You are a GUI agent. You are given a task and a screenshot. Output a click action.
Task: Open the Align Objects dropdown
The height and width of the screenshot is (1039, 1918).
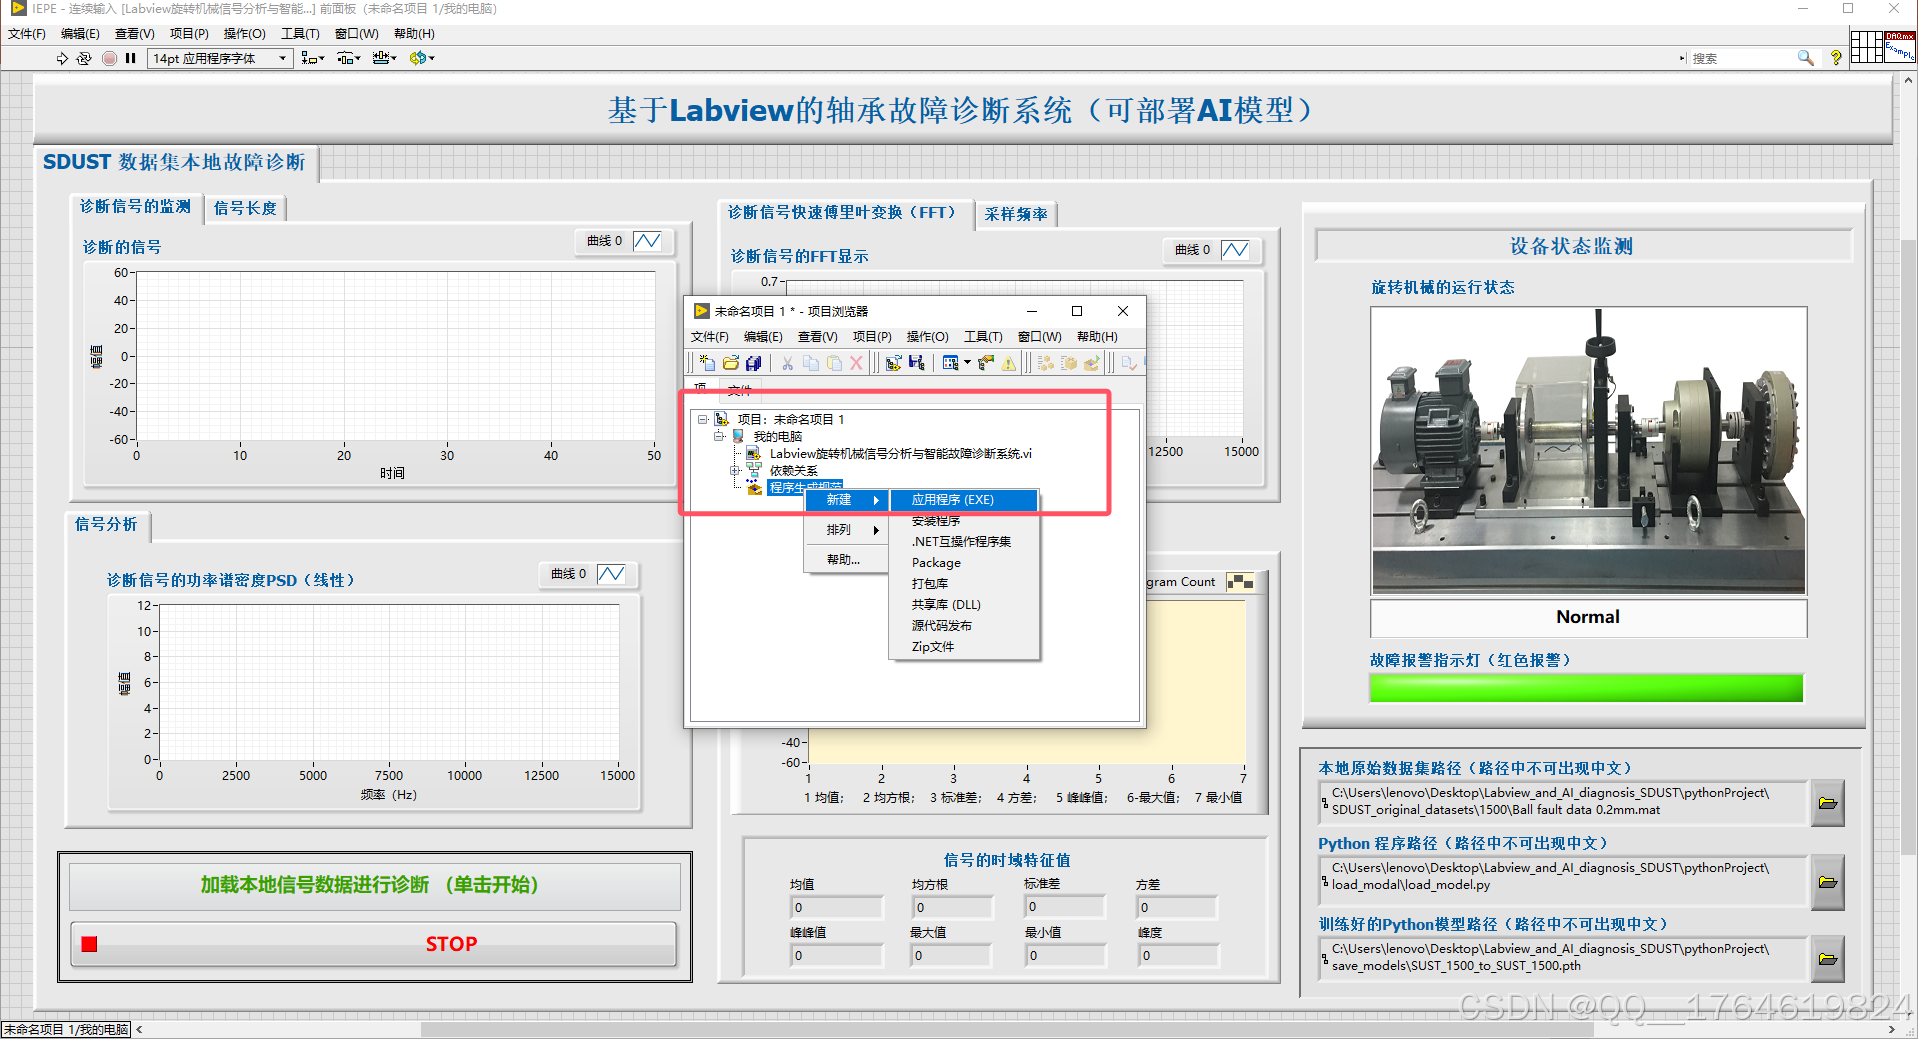(313, 58)
